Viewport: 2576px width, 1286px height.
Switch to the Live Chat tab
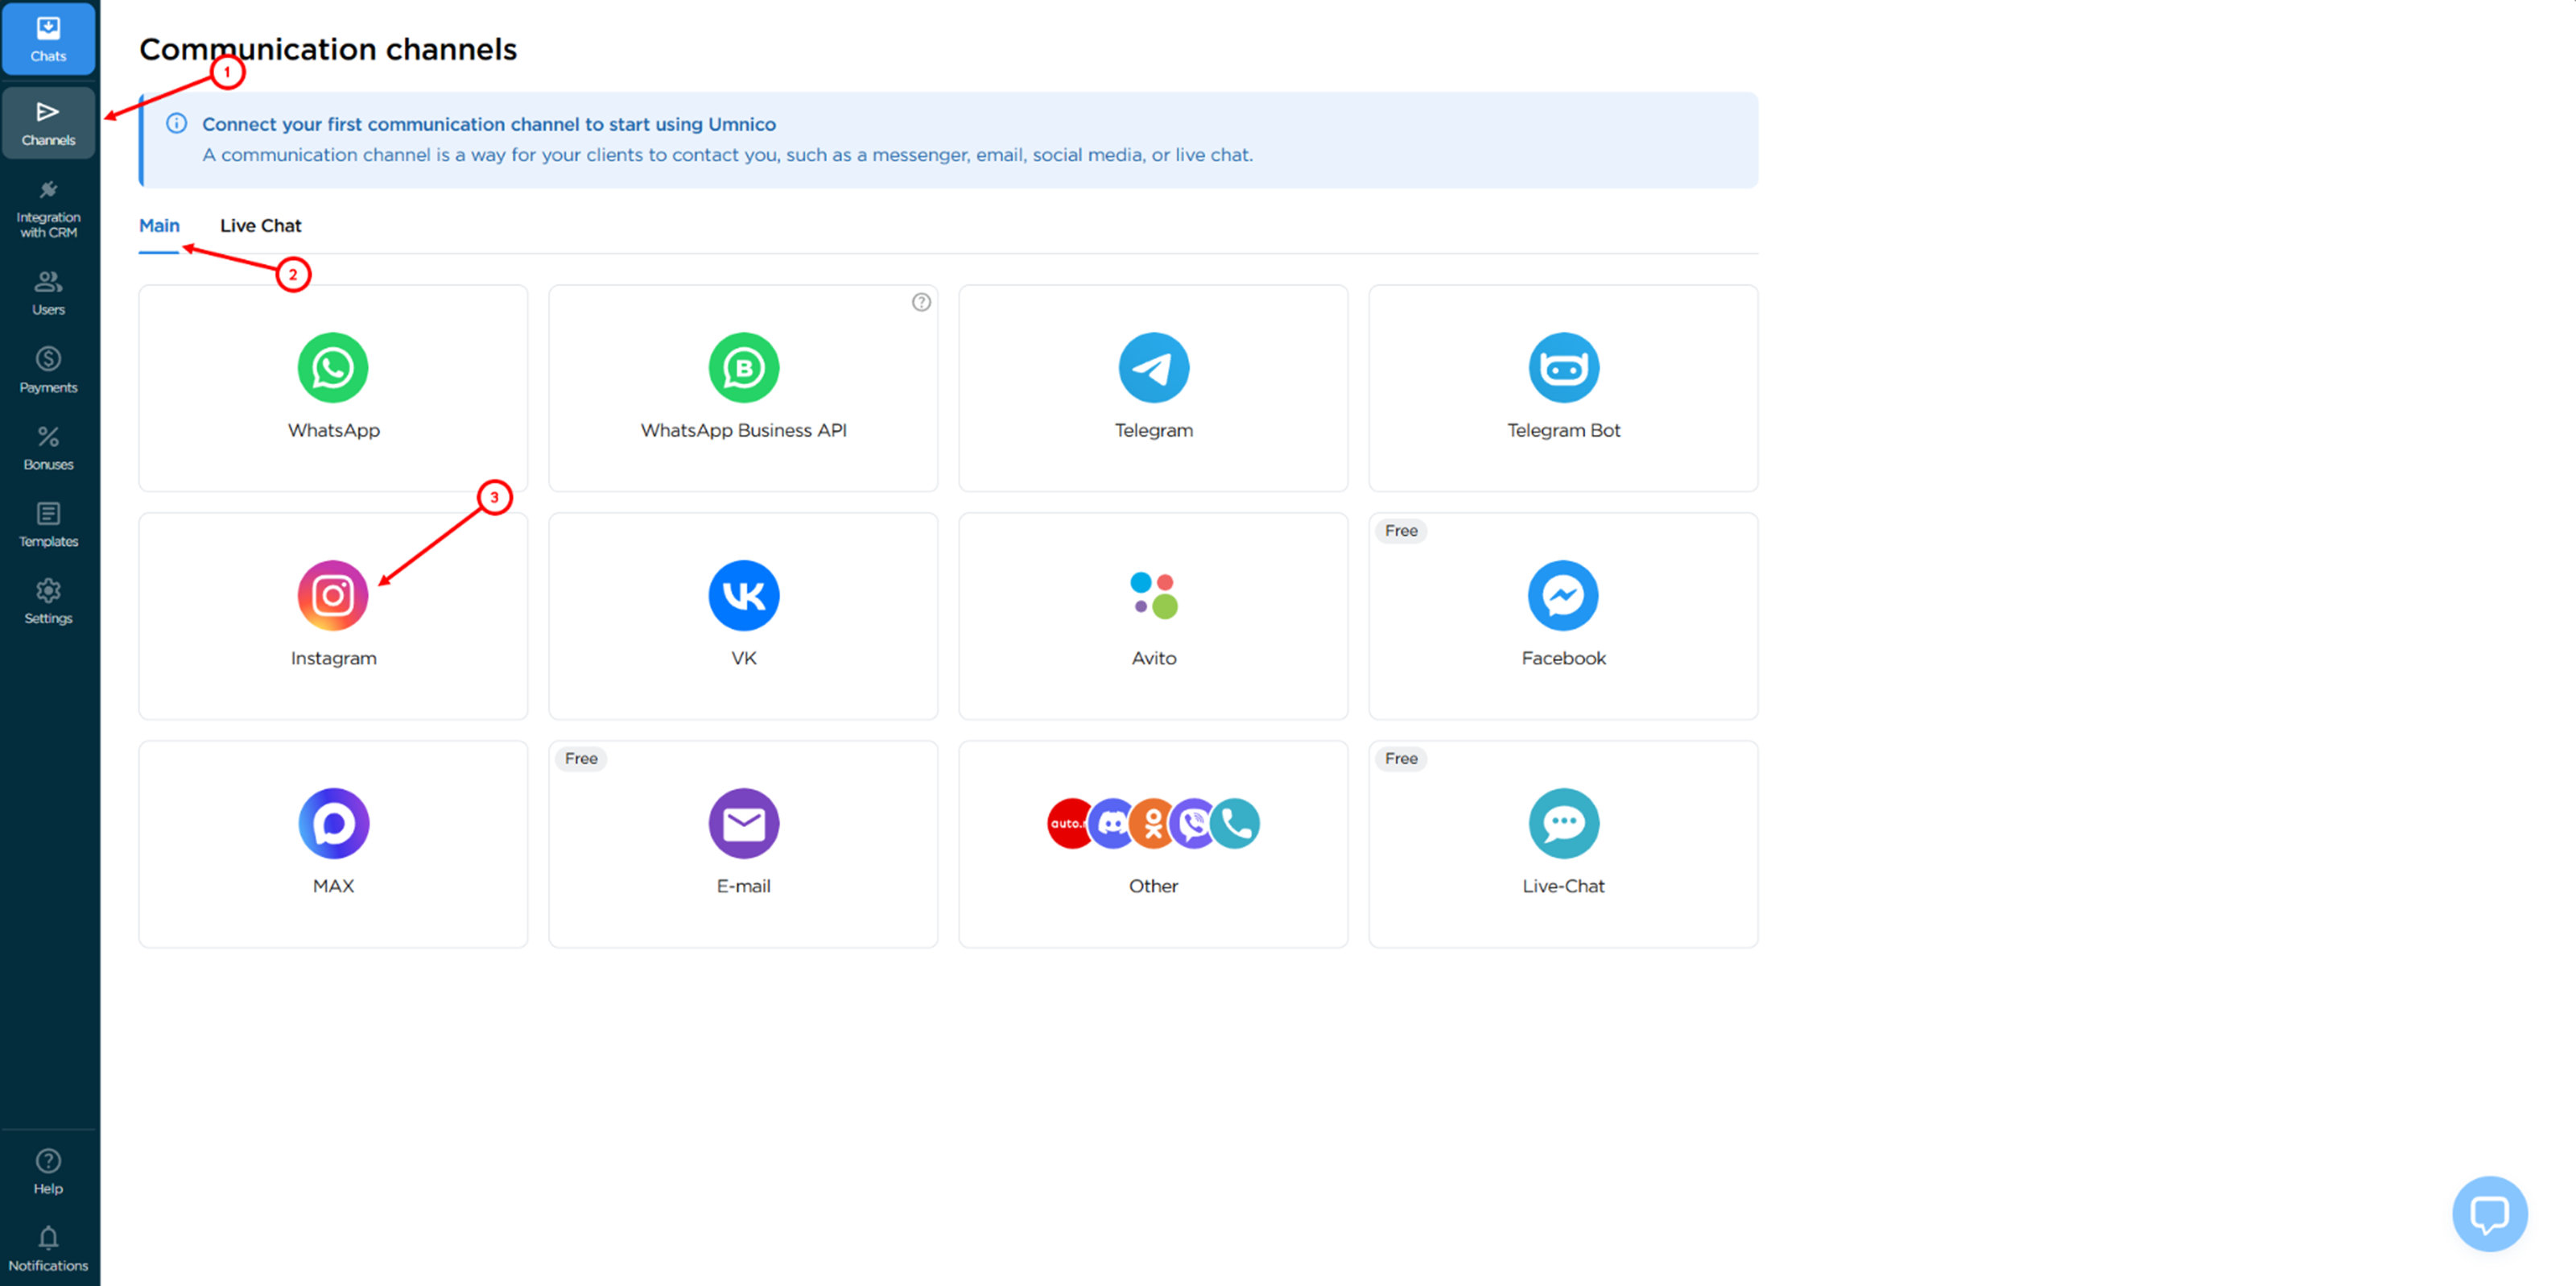tap(260, 225)
